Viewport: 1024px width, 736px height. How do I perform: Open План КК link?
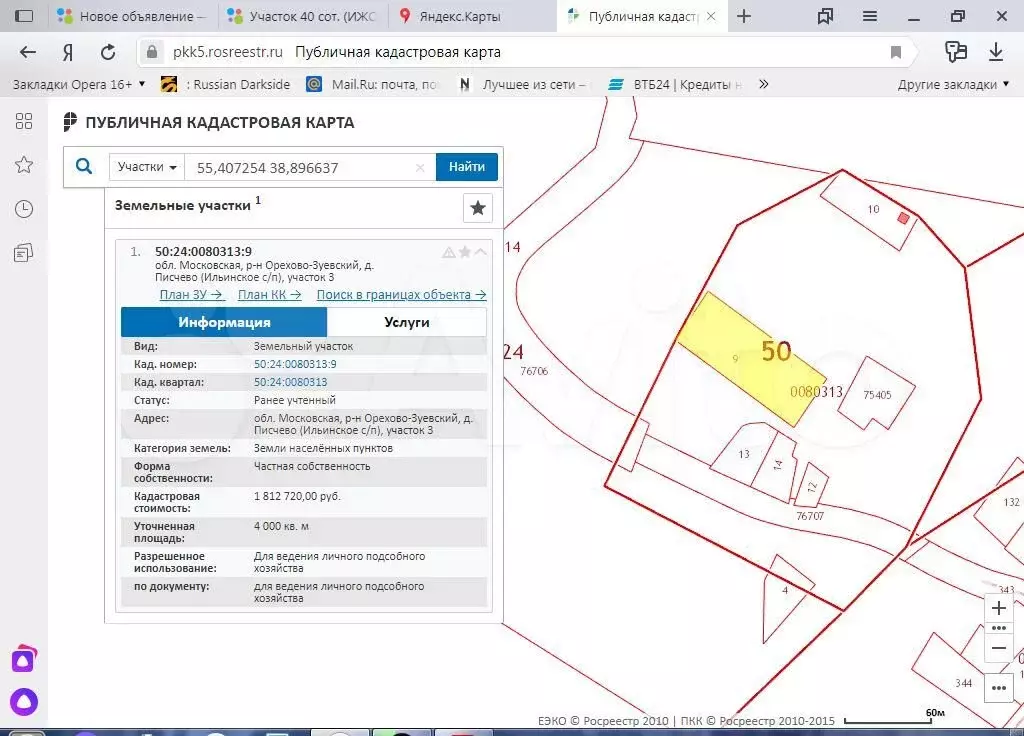pyautogui.click(x=270, y=295)
